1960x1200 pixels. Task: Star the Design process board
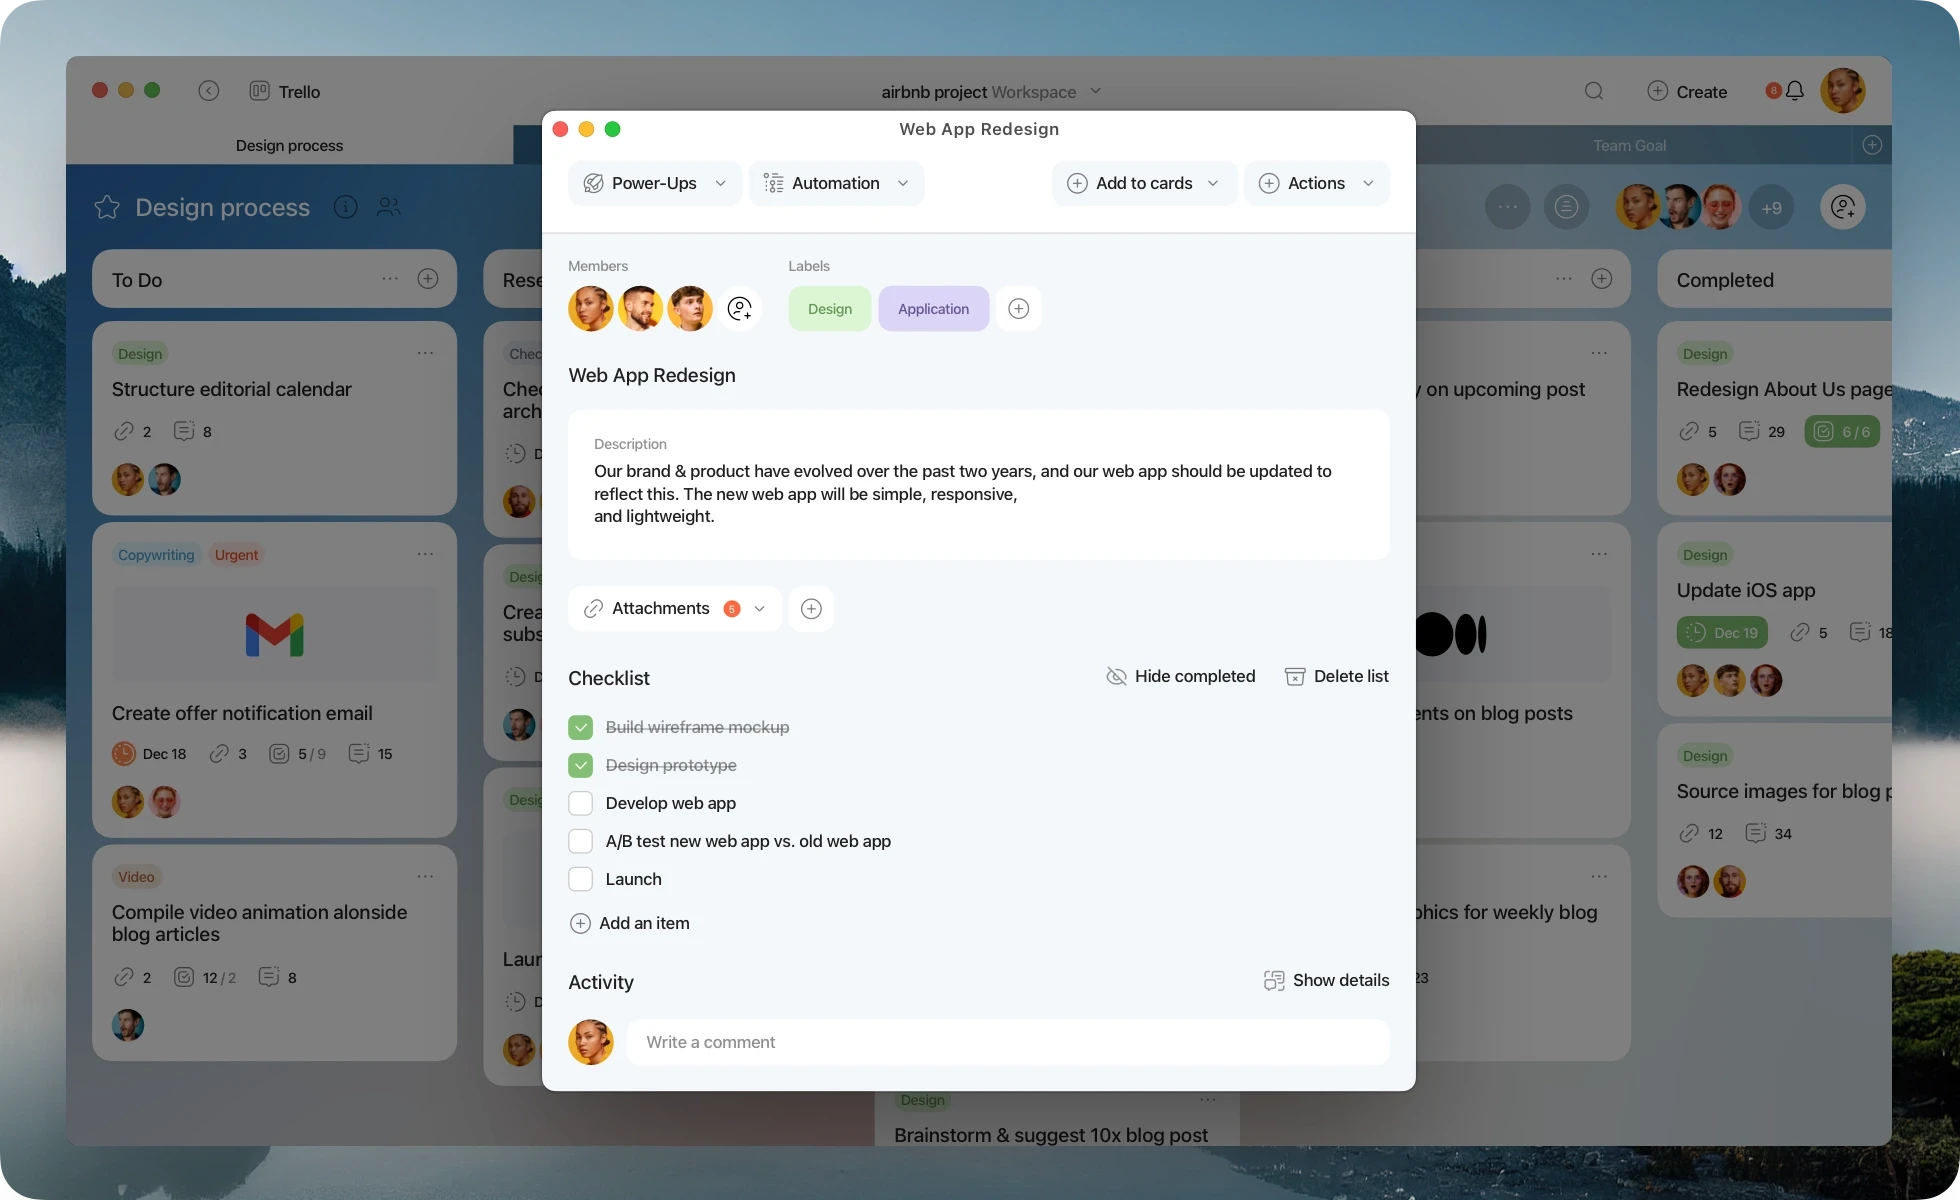tap(107, 207)
